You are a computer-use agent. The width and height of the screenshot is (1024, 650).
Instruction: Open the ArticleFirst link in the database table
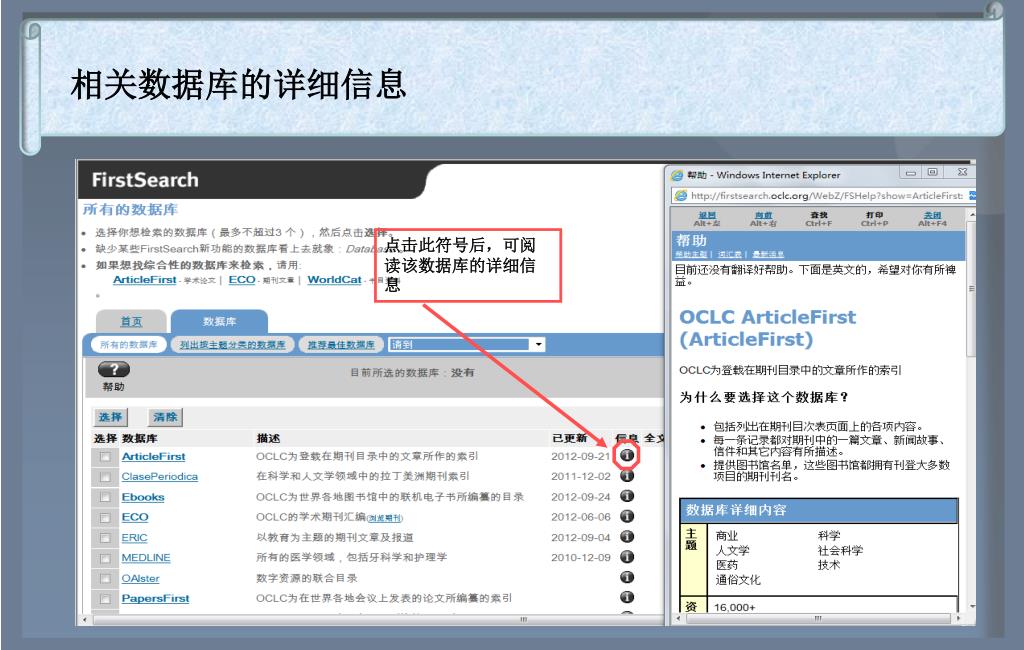(x=153, y=457)
